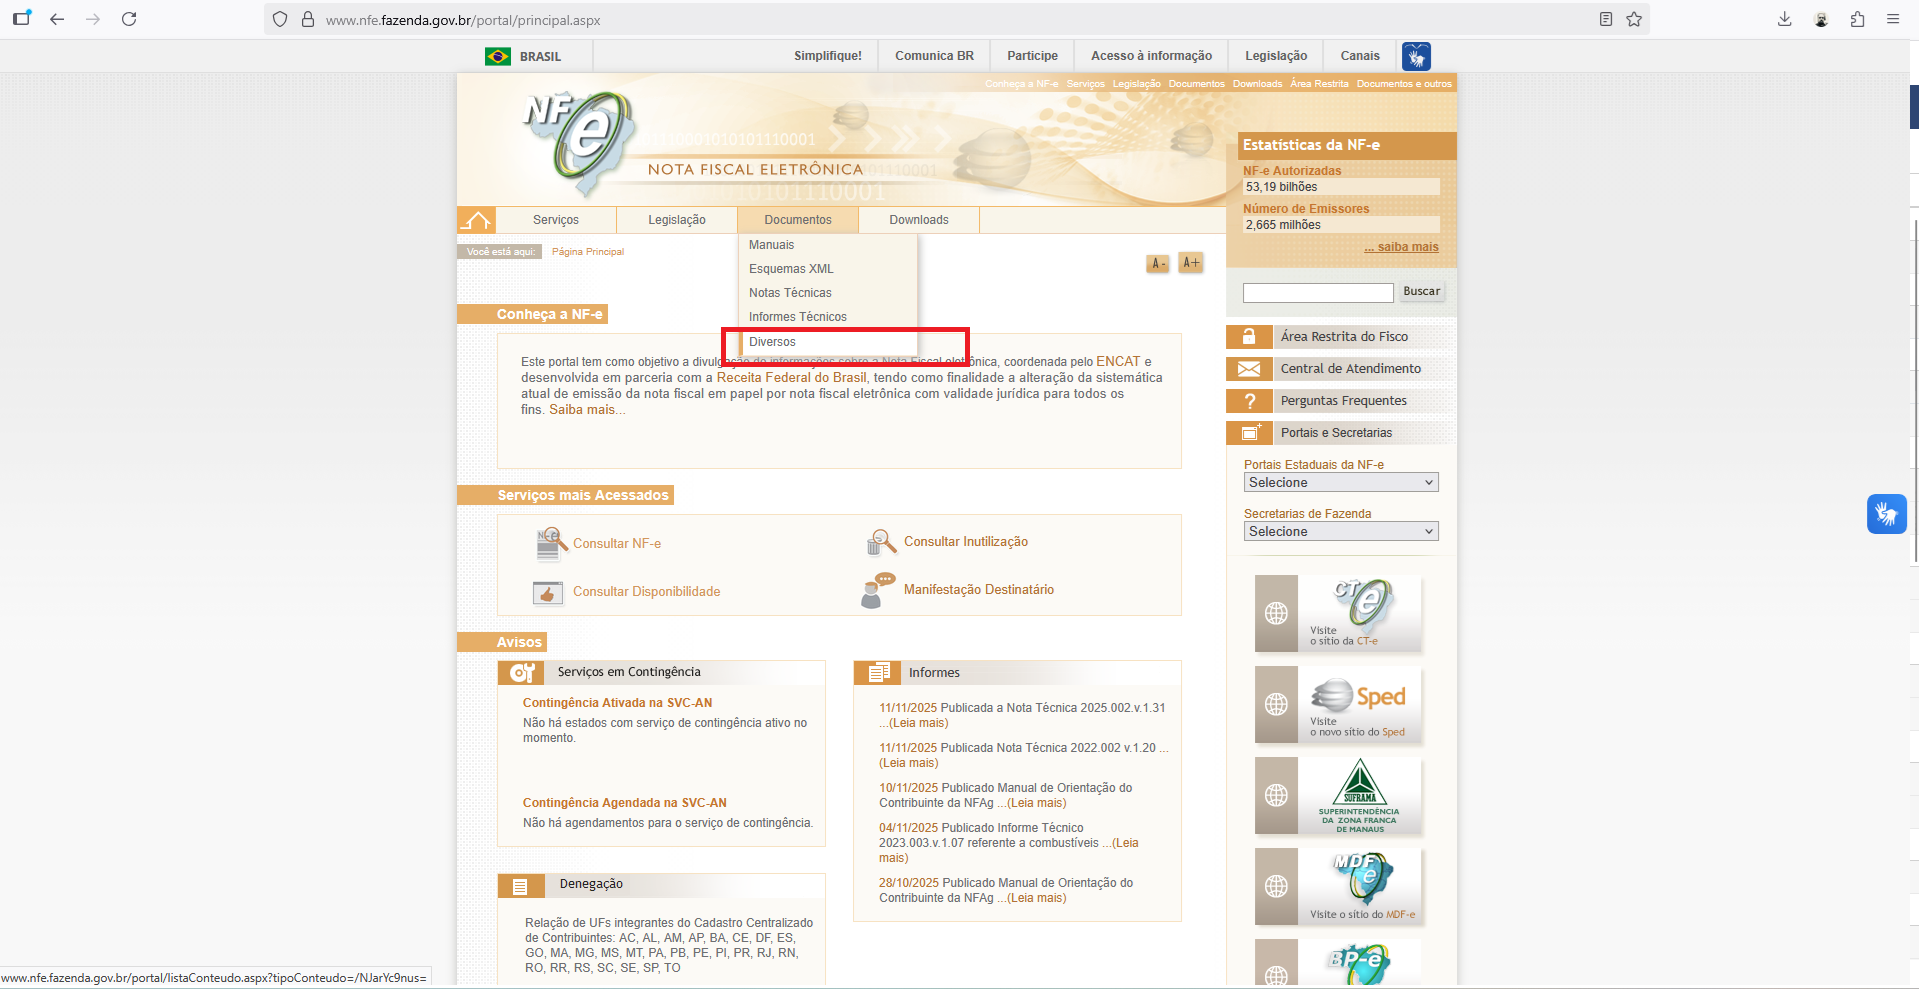This screenshot has height=989, width=1919.
Task: Click the search text field beside Buscar
Action: coord(1317,292)
